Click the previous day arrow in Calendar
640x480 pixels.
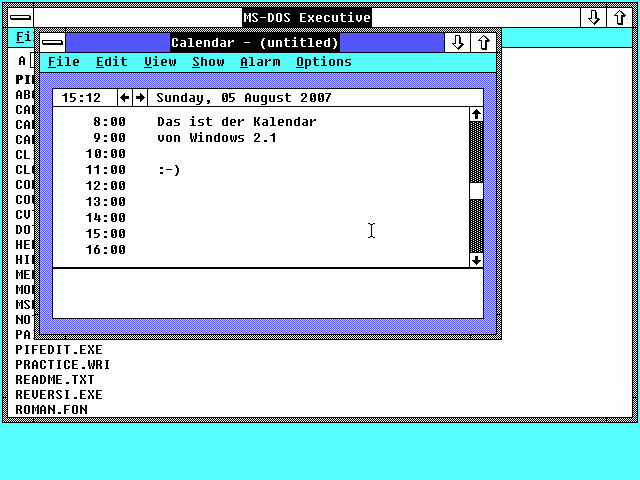click(125, 98)
